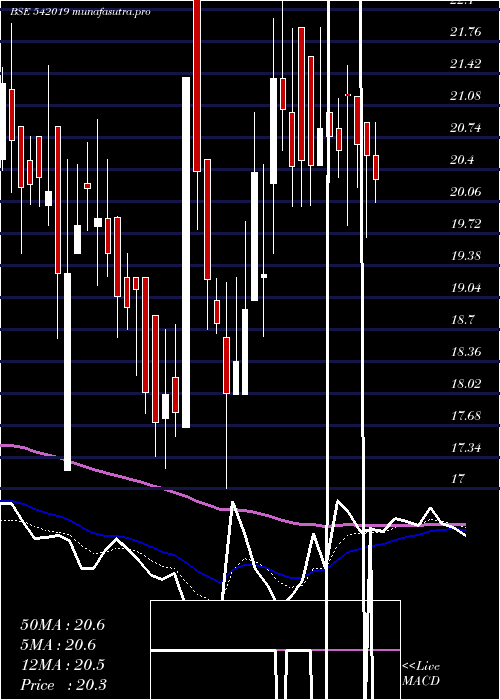Select the 20.06 price axis label
Screen dimensions: 500x700
pyautogui.click(x=466, y=192)
